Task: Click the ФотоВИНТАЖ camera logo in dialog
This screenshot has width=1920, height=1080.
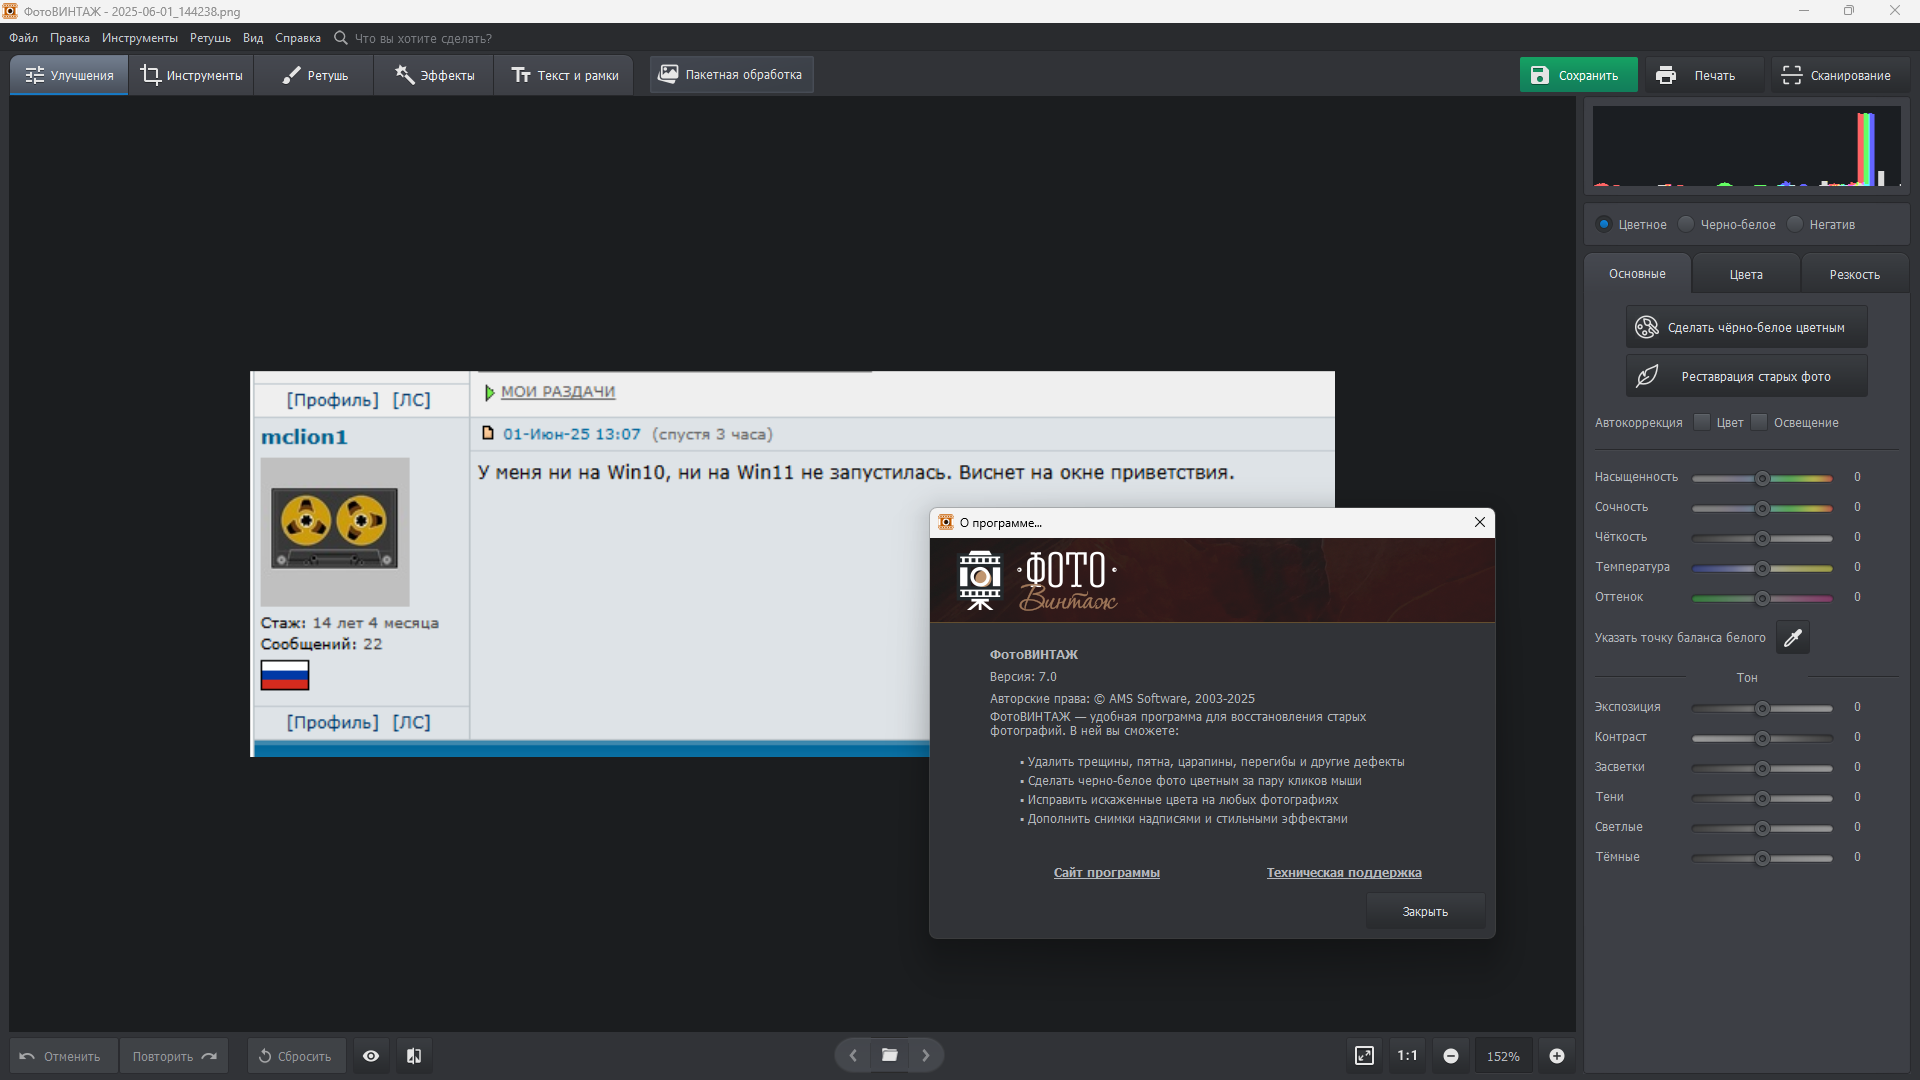Action: [x=980, y=580]
